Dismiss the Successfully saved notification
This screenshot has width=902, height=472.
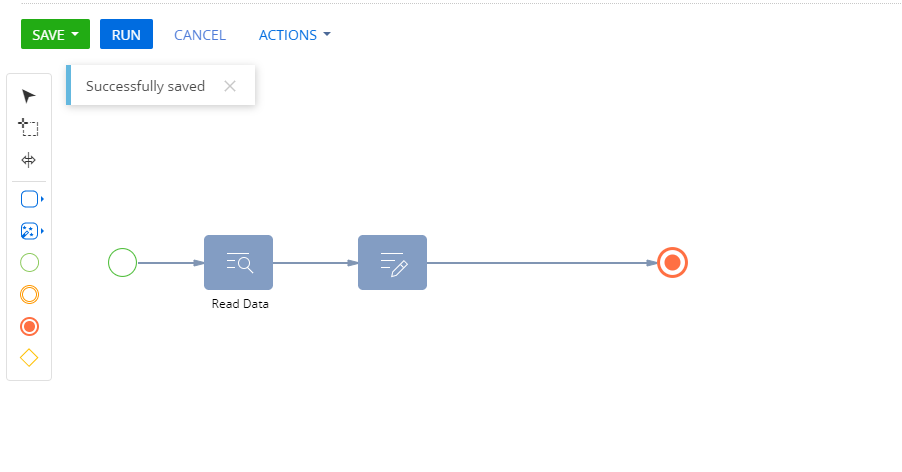[230, 86]
